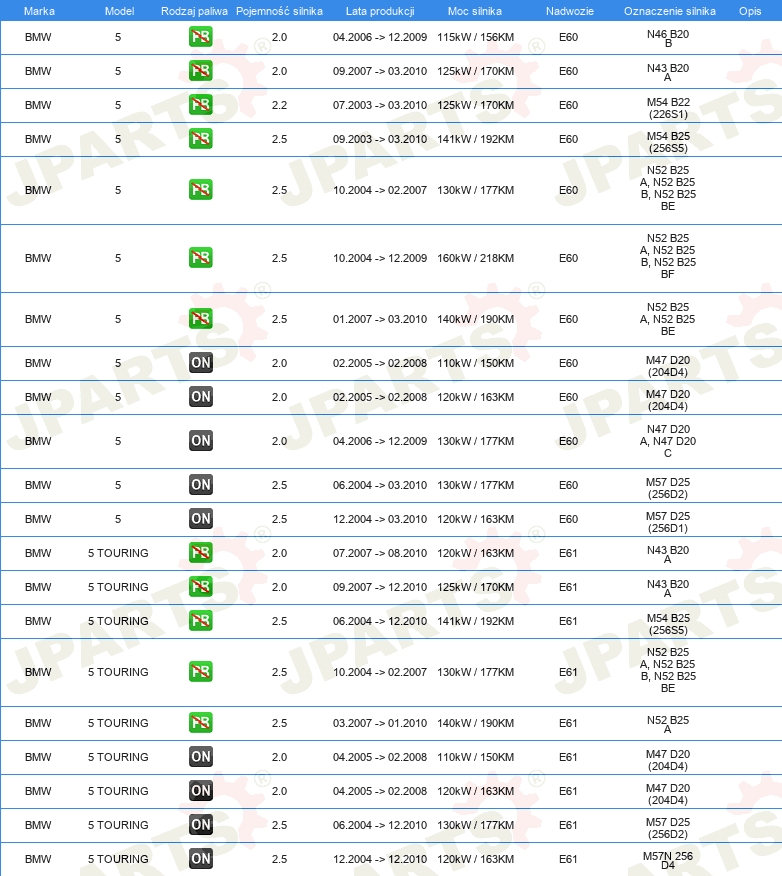Screen dimensions: 782x876
Task: Select the 'M54 B22 (226S1)' engine code
Action: pos(668,108)
